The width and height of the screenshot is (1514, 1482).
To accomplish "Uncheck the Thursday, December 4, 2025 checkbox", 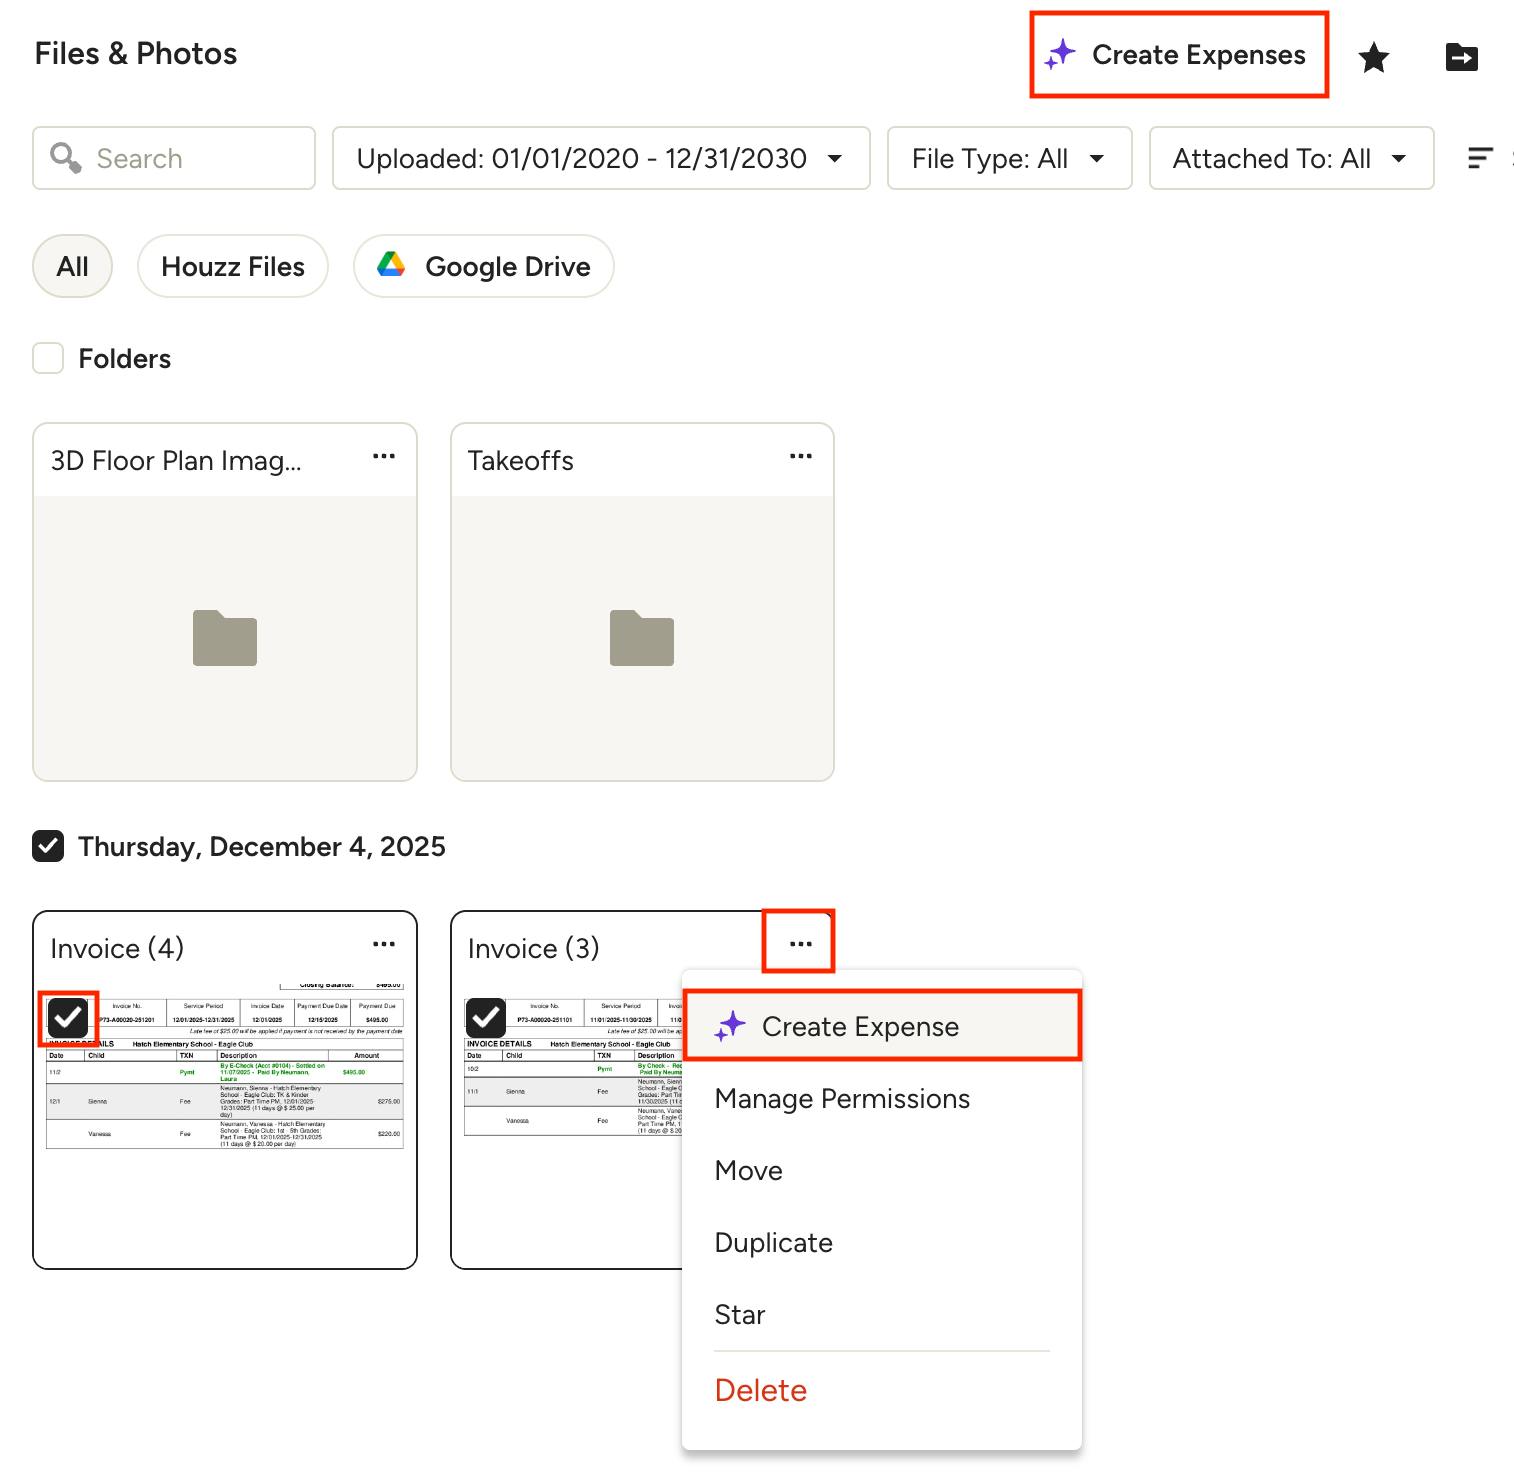I will pyautogui.click(x=48, y=847).
